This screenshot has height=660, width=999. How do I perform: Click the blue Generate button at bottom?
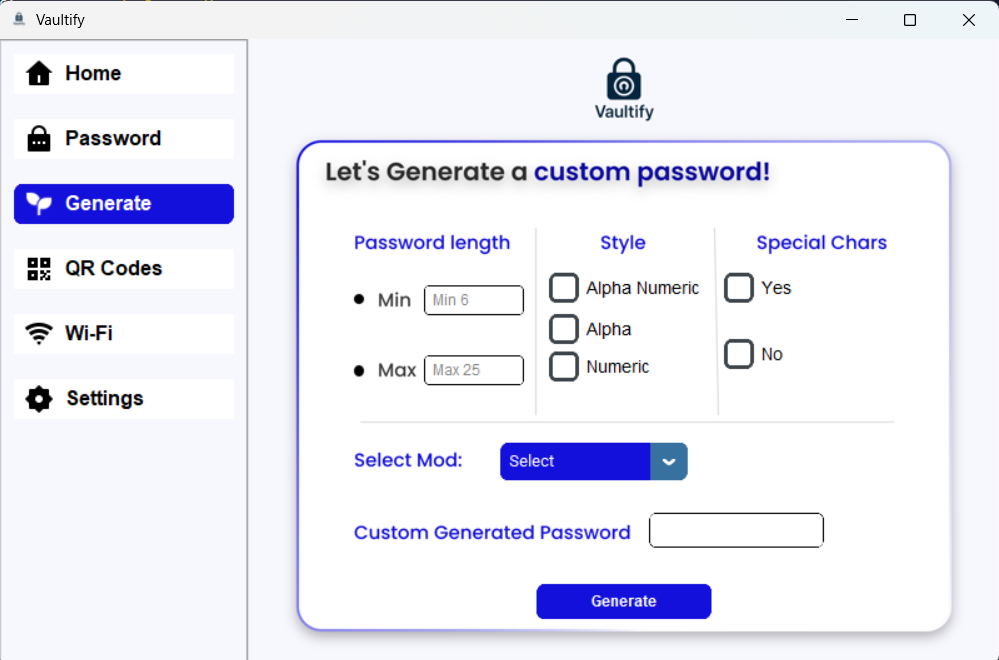[x=624, y=601]
